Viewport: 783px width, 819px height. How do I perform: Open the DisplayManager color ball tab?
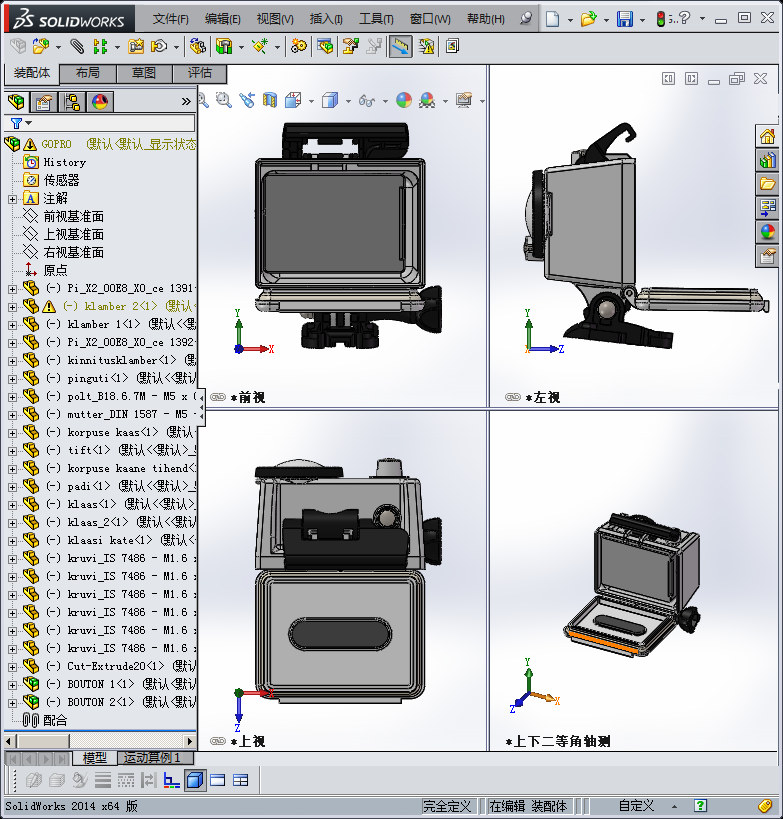100,102
